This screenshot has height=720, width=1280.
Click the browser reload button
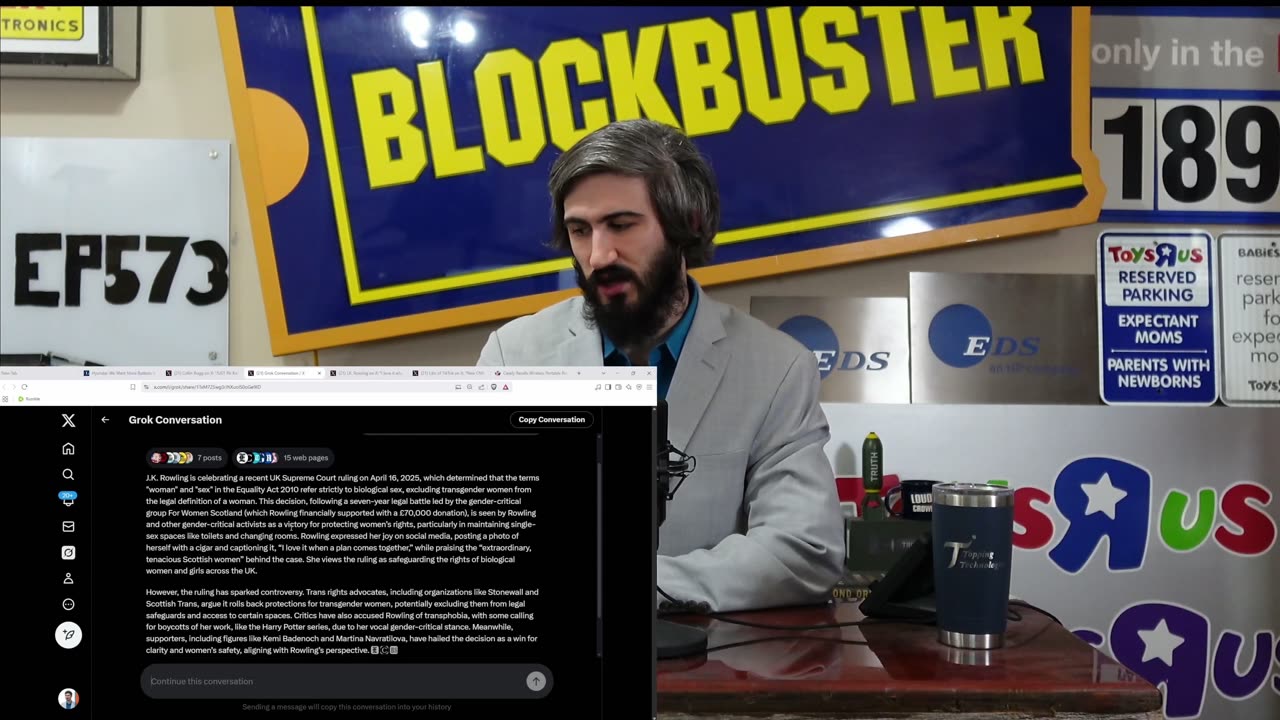point(24,387)
